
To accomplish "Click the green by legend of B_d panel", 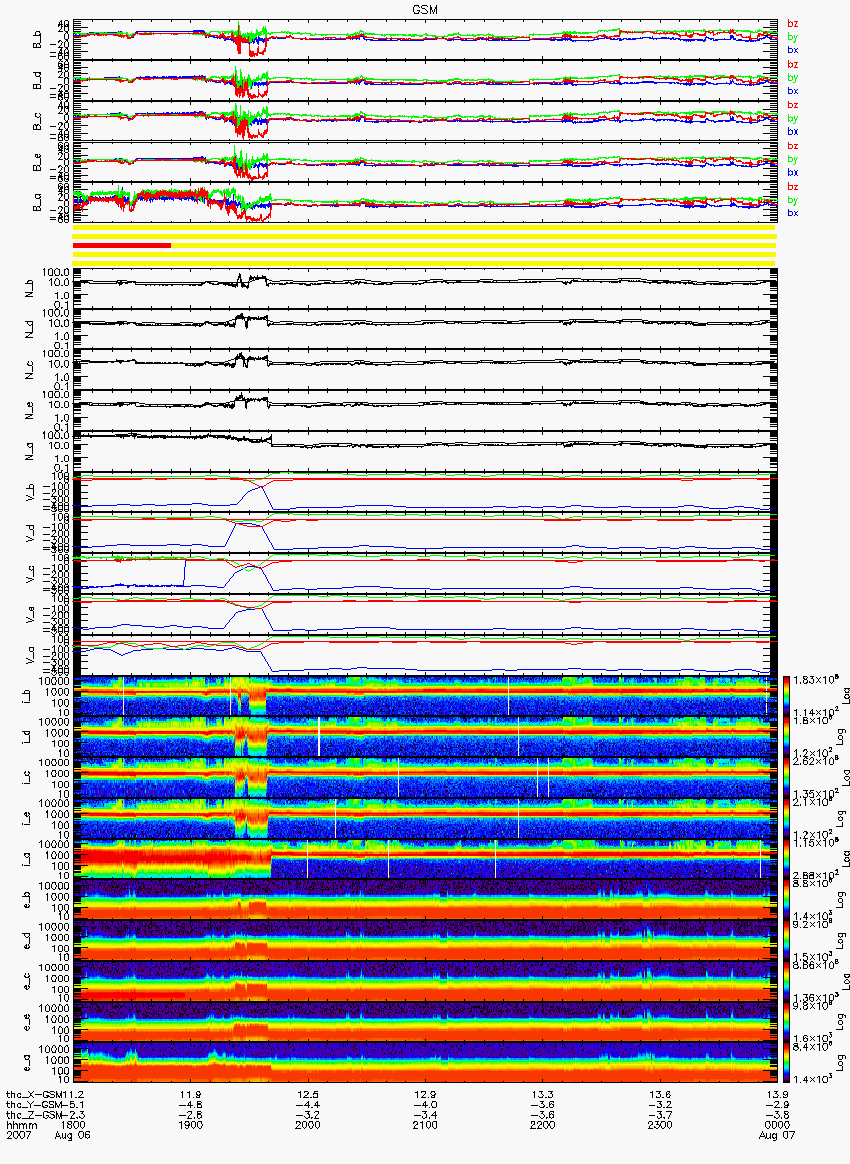I will 793,77.
